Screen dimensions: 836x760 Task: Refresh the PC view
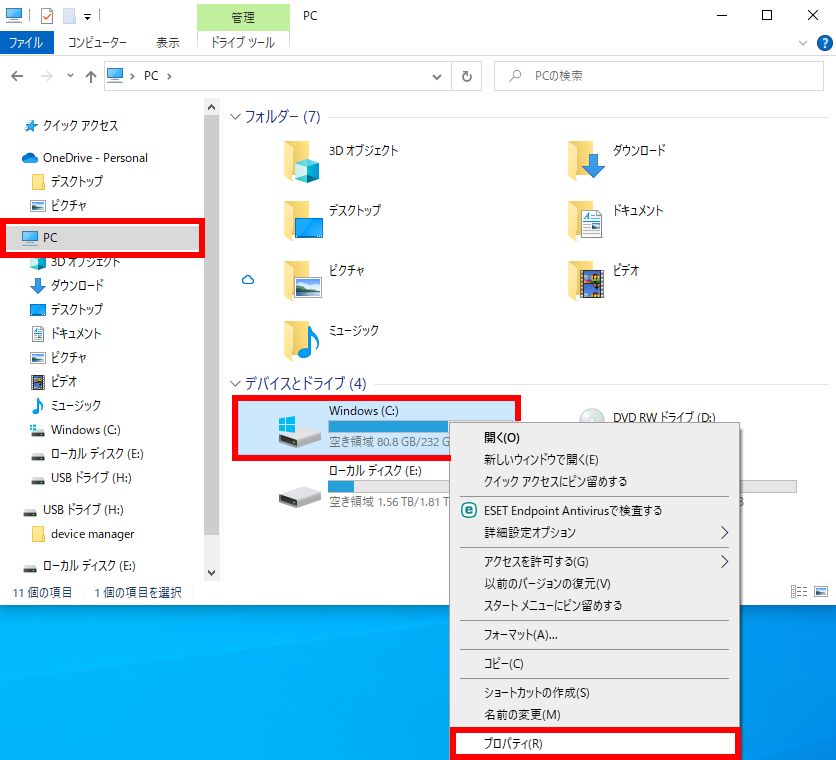coord(467,76)
